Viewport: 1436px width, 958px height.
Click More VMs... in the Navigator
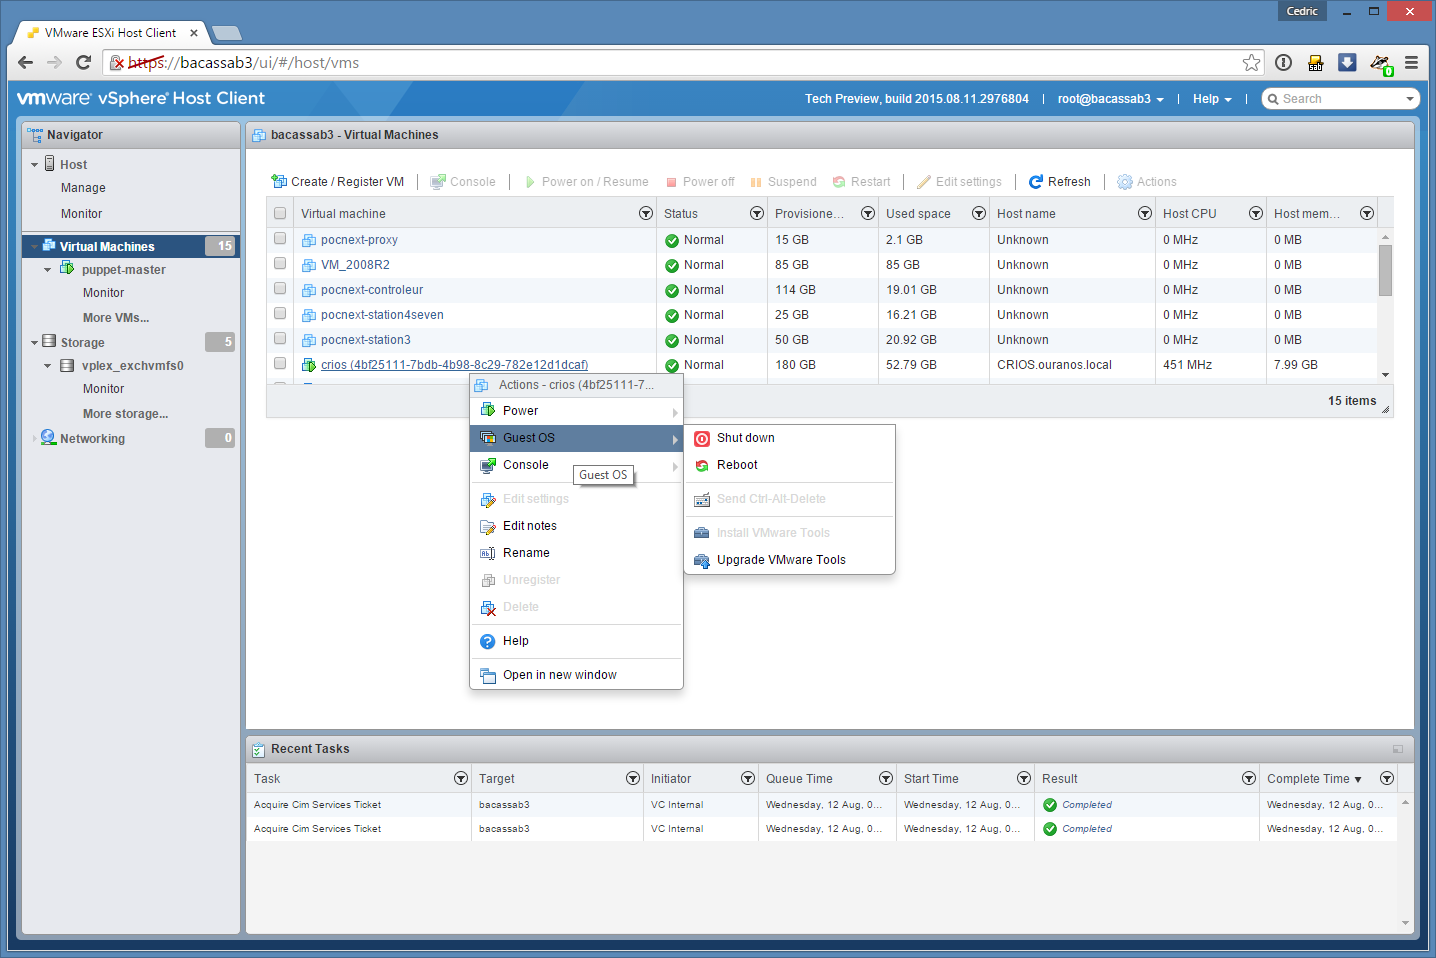116,318
